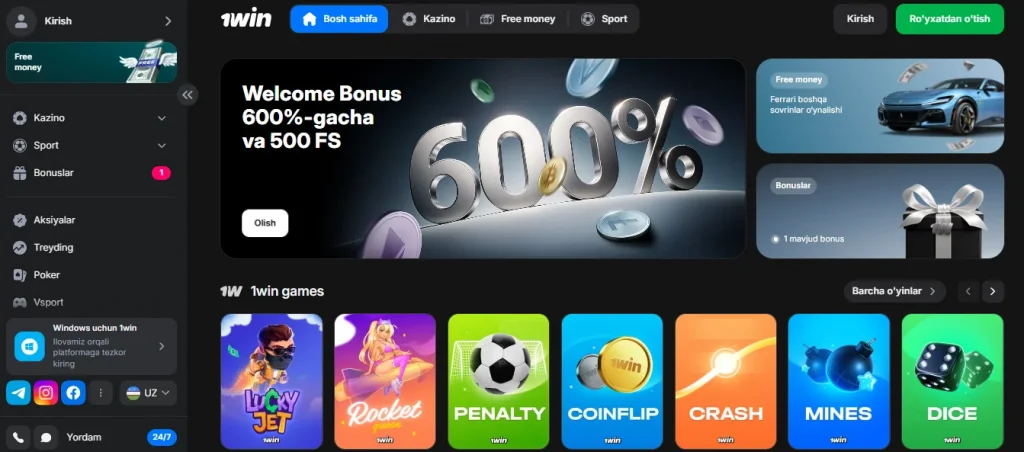The width and height of the screenshot is (1024, 452).
Task: Open the Lucky Jet game thumbnail
Action: click(272, 381)
